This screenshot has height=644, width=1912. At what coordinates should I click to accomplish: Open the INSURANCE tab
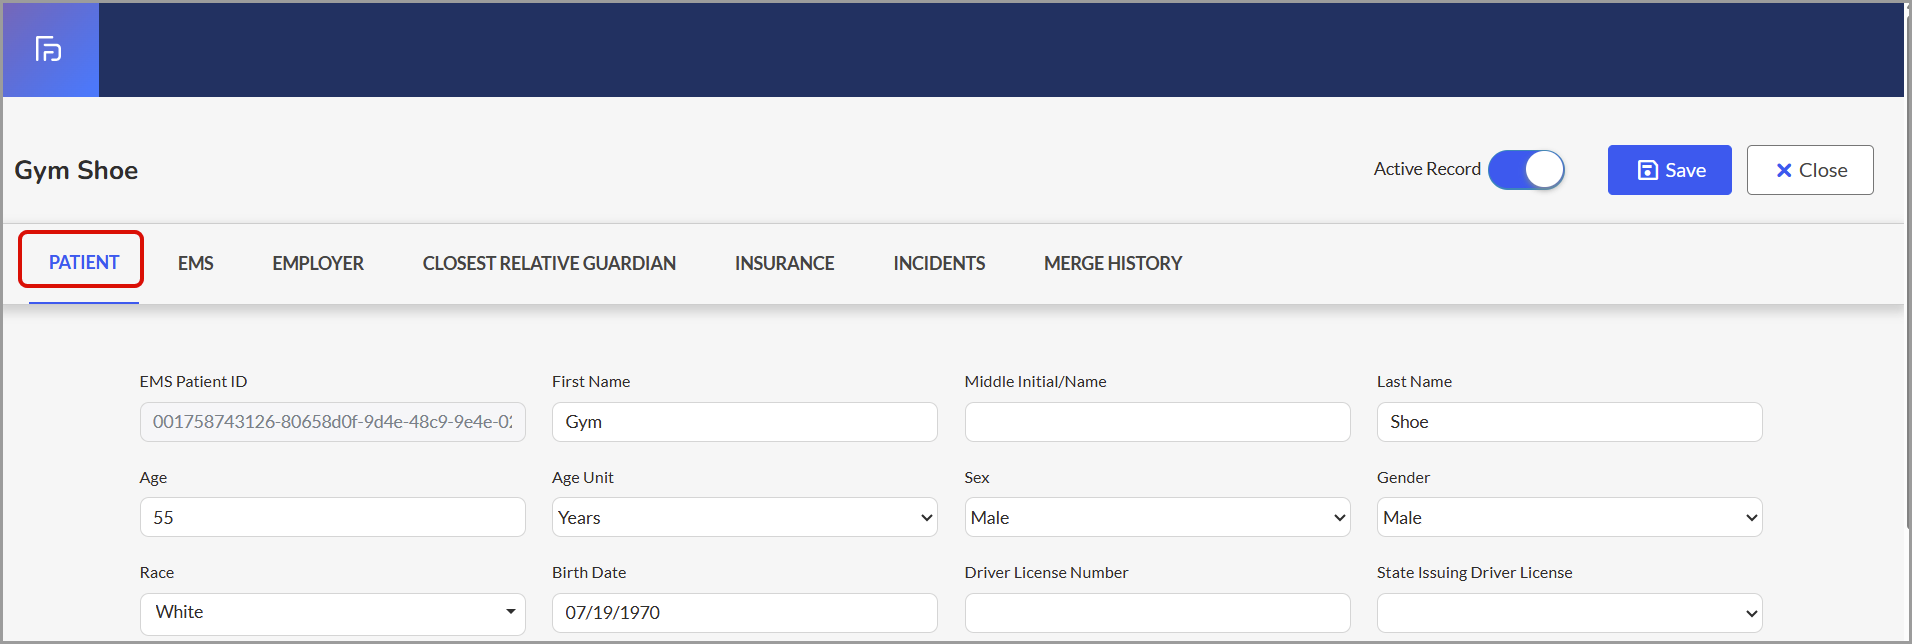tap(784, 264)
